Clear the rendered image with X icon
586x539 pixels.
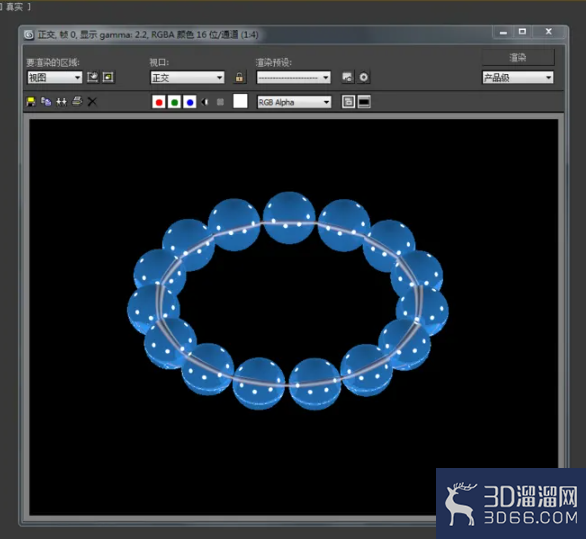(92, 102)
